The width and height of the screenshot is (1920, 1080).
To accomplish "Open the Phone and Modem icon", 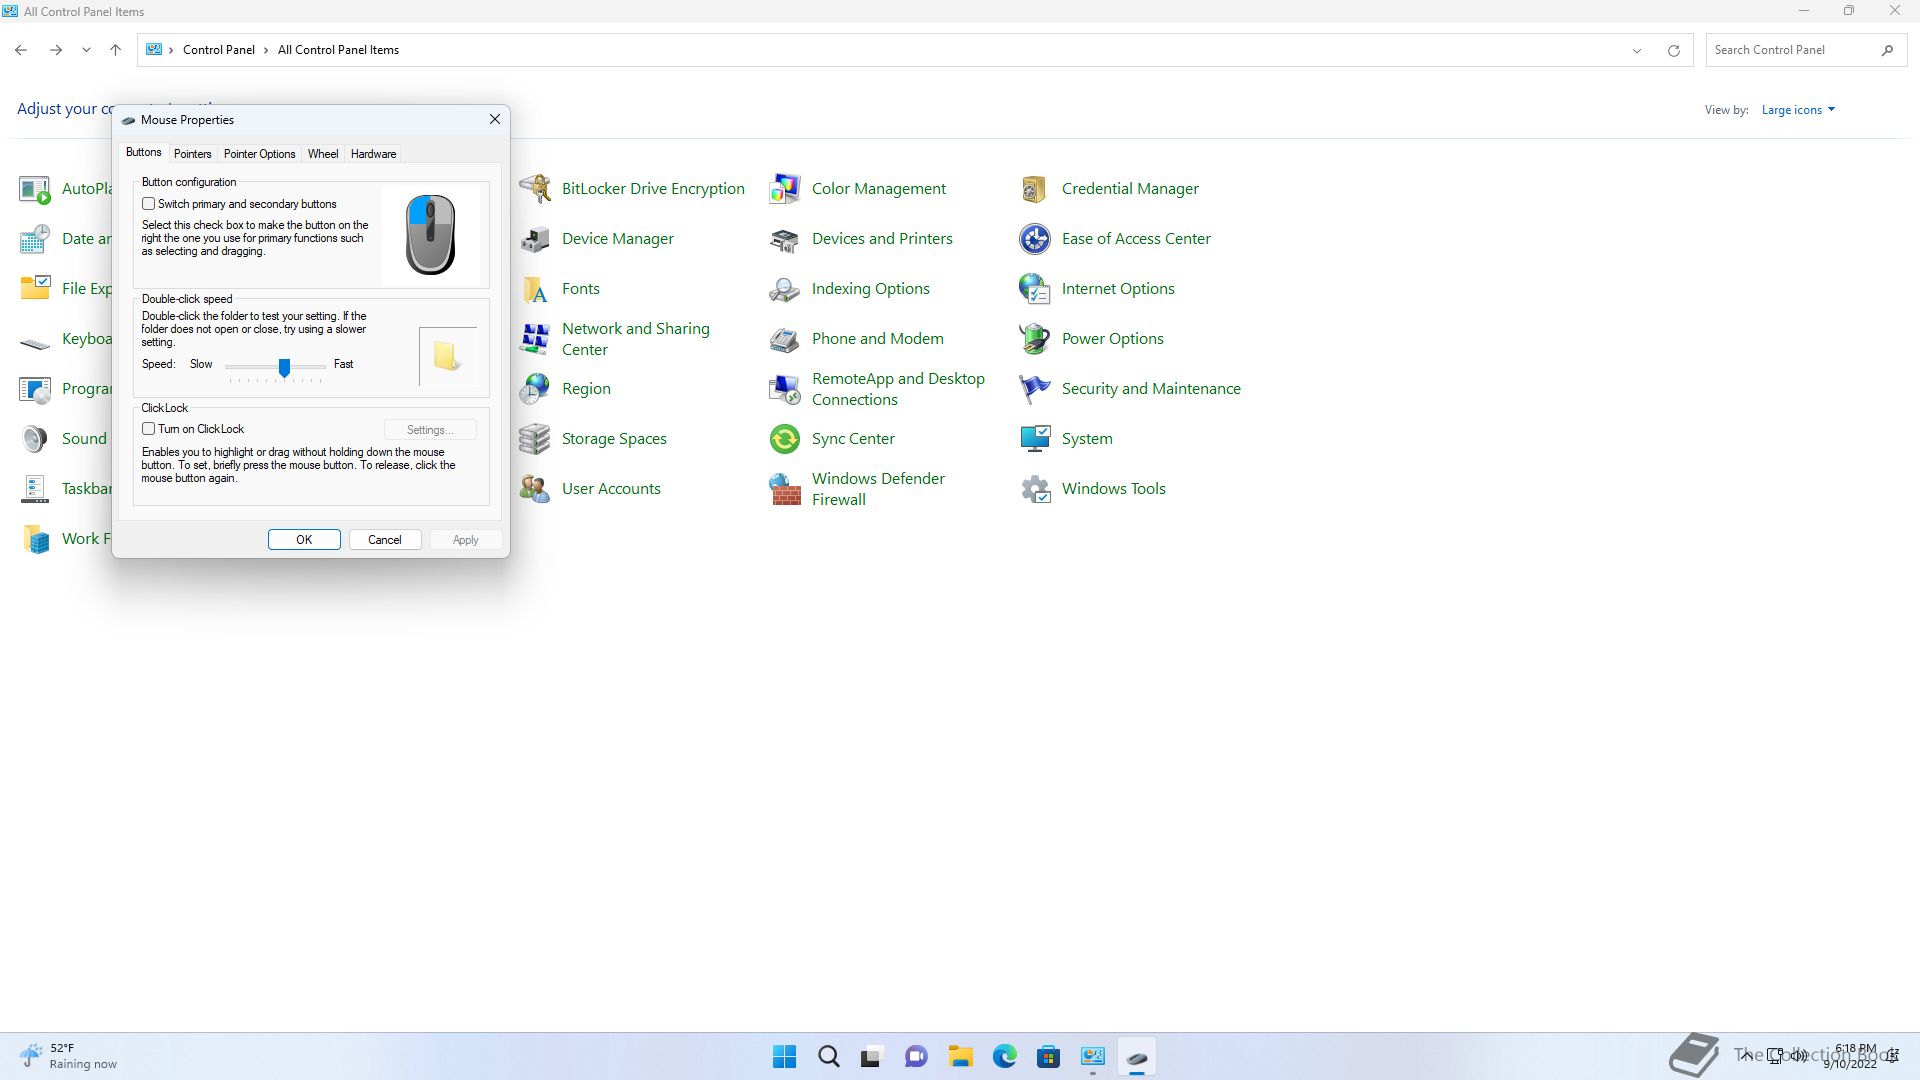I will (785, 338).
